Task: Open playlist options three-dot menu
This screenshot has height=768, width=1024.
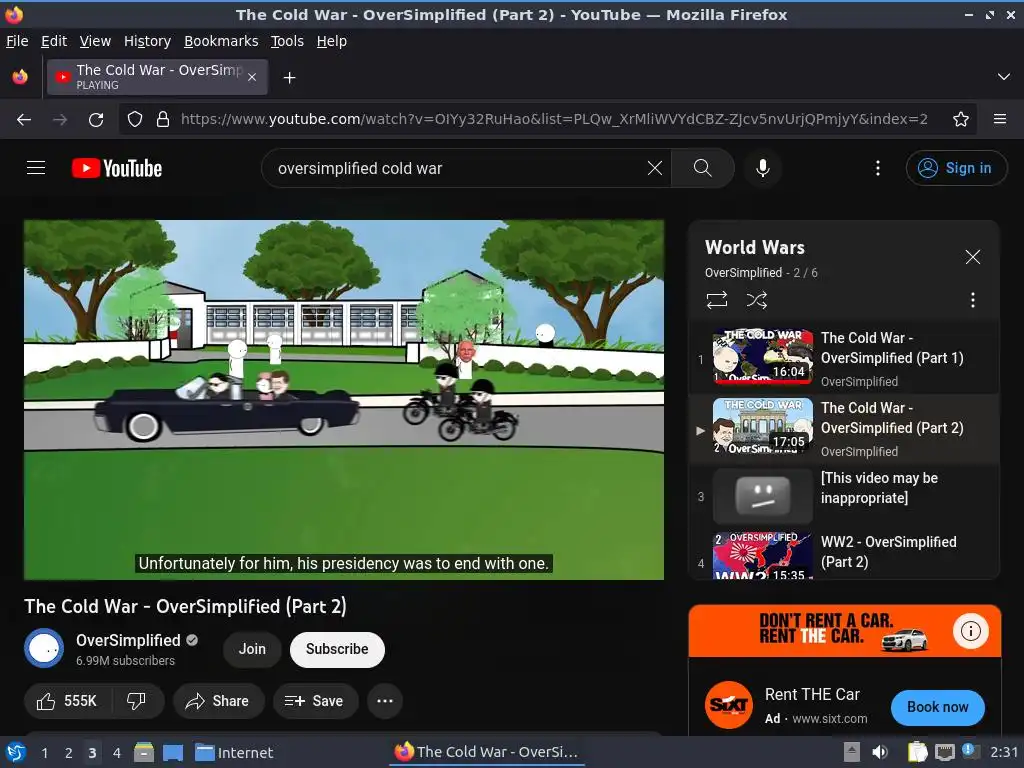Action: (972, 300)
